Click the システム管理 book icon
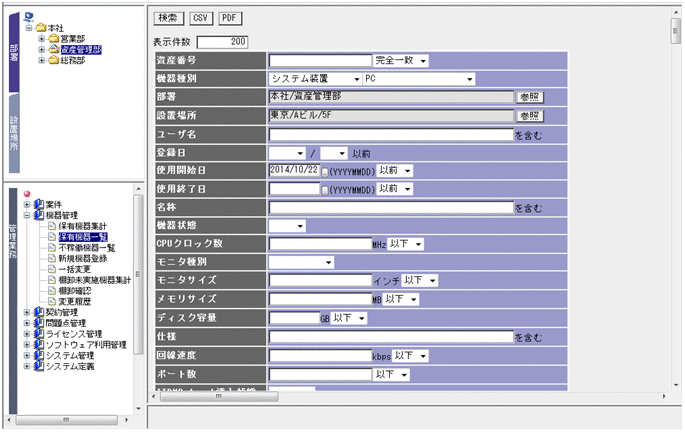685x433 pixels. coord(39,355)
